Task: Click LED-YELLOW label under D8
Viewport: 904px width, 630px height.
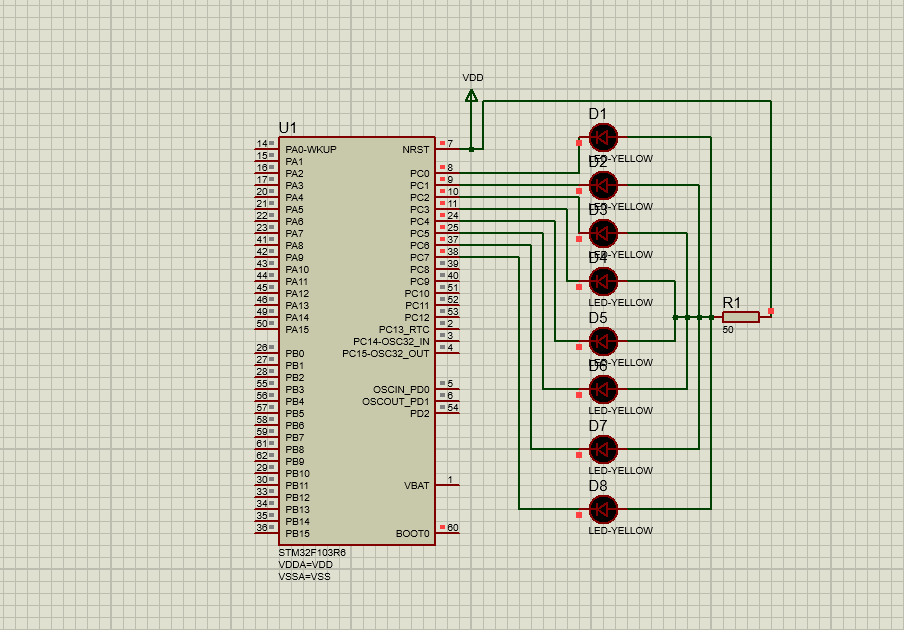Action: [620, 530]
